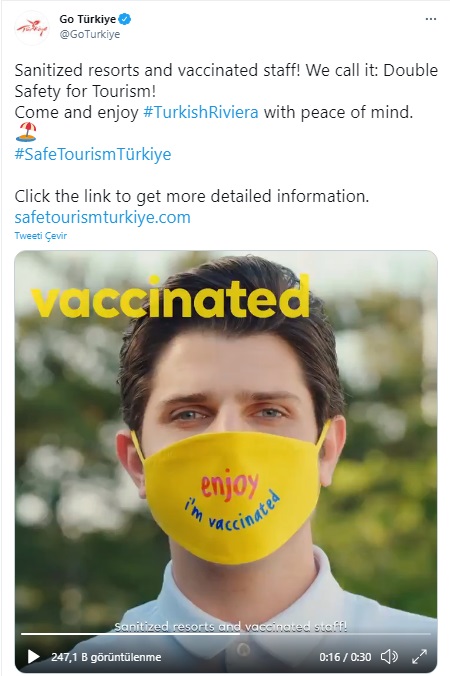
Task: Open the tweet's more options menu
Action: pos(430,19)
